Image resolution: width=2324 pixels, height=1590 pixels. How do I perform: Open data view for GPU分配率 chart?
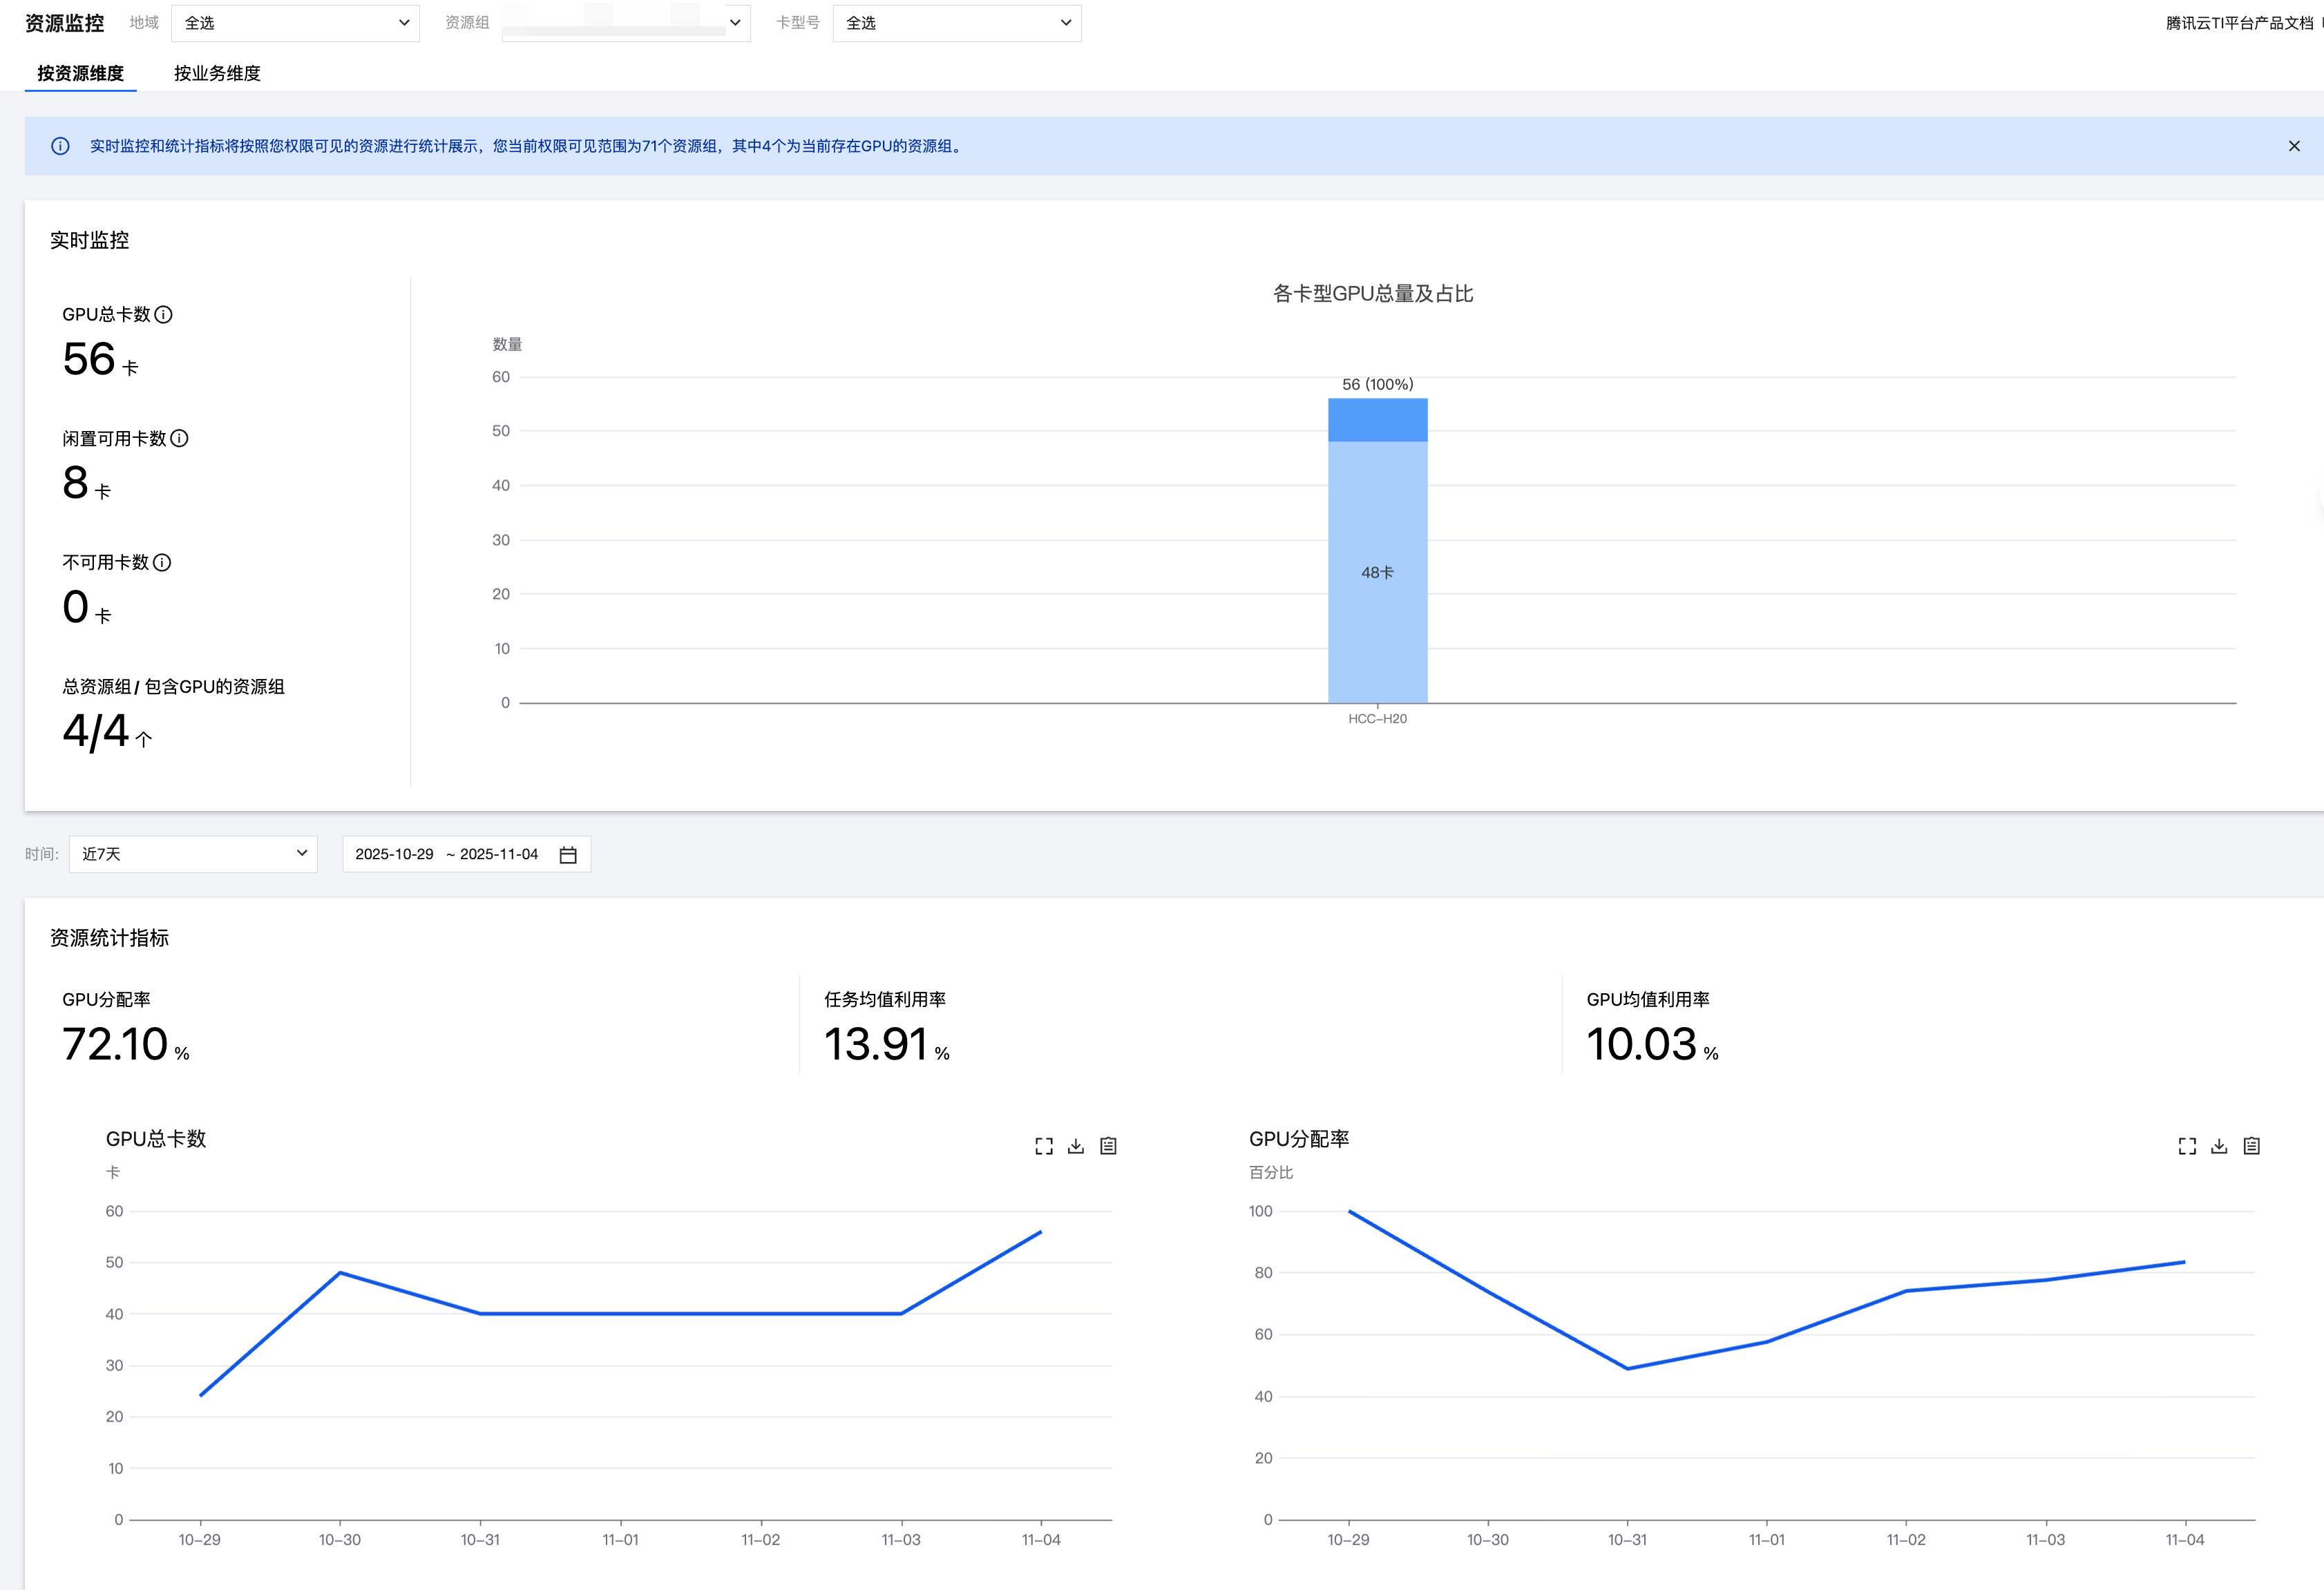[2251, 1146]
